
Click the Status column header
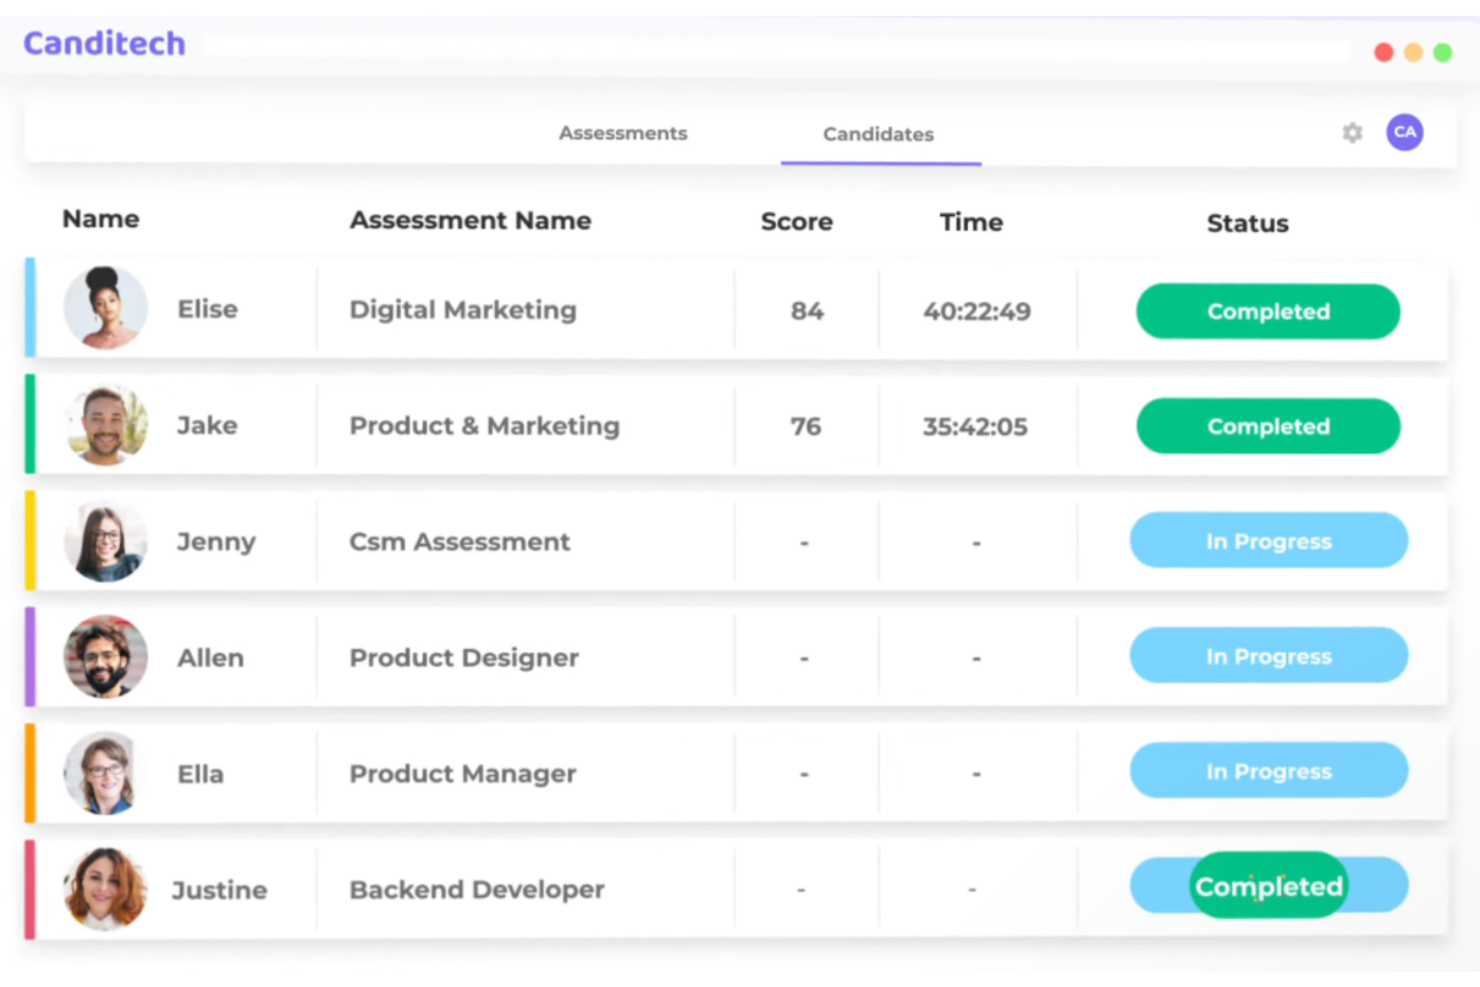coord(1247,223)
